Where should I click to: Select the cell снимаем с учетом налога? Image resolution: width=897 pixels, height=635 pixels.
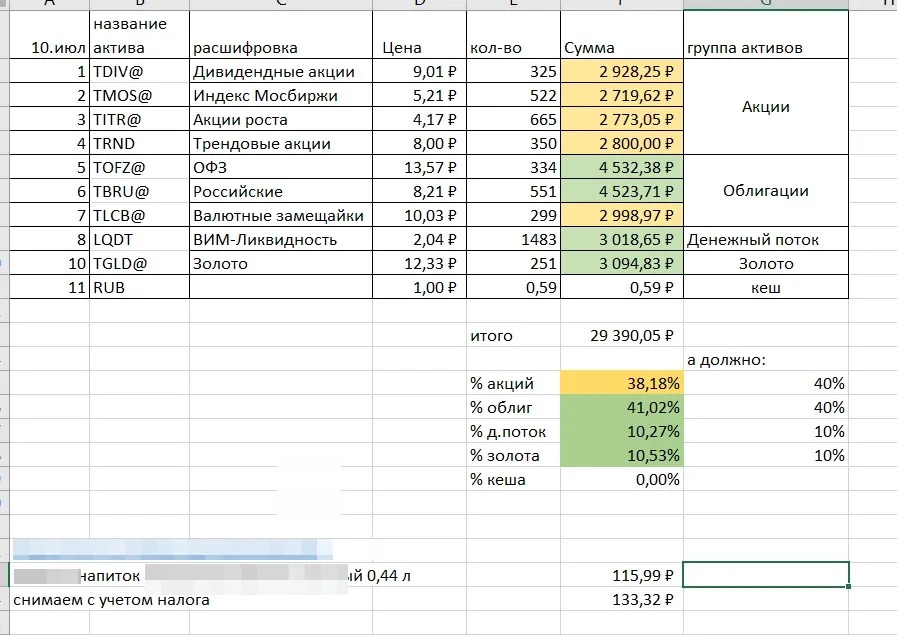(112, 600)
